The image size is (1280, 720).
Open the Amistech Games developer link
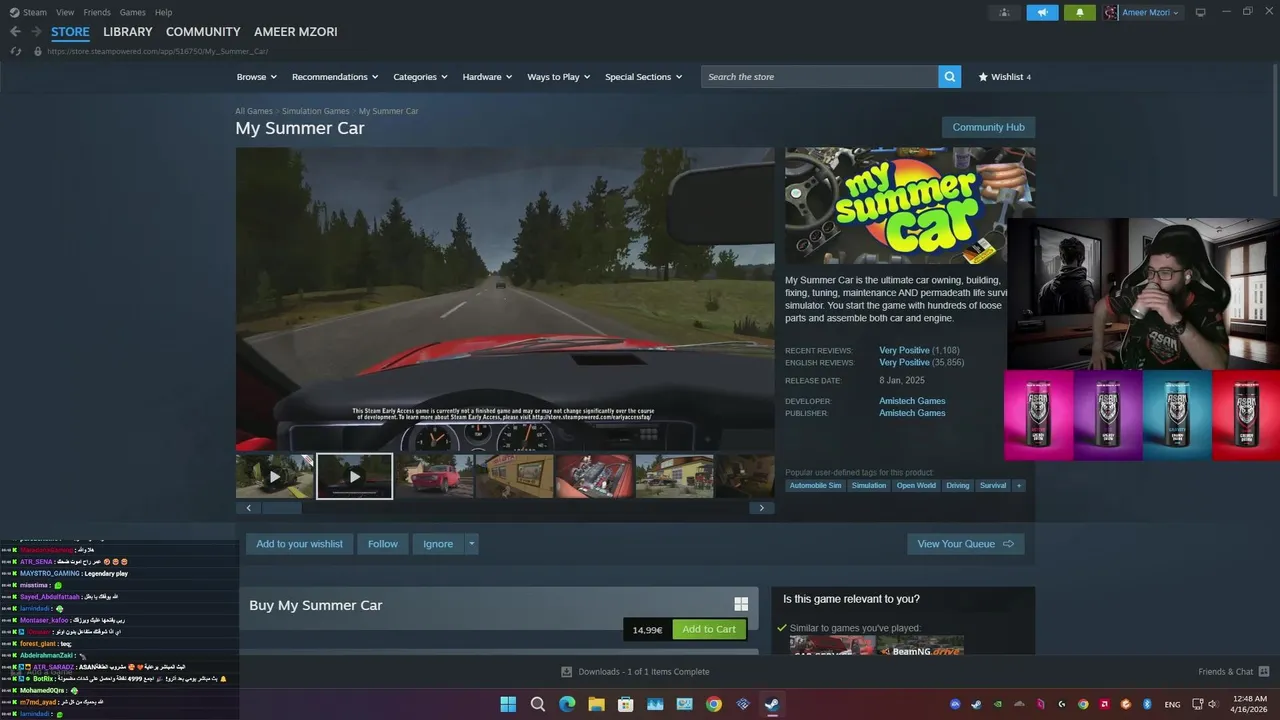point(912,401)
